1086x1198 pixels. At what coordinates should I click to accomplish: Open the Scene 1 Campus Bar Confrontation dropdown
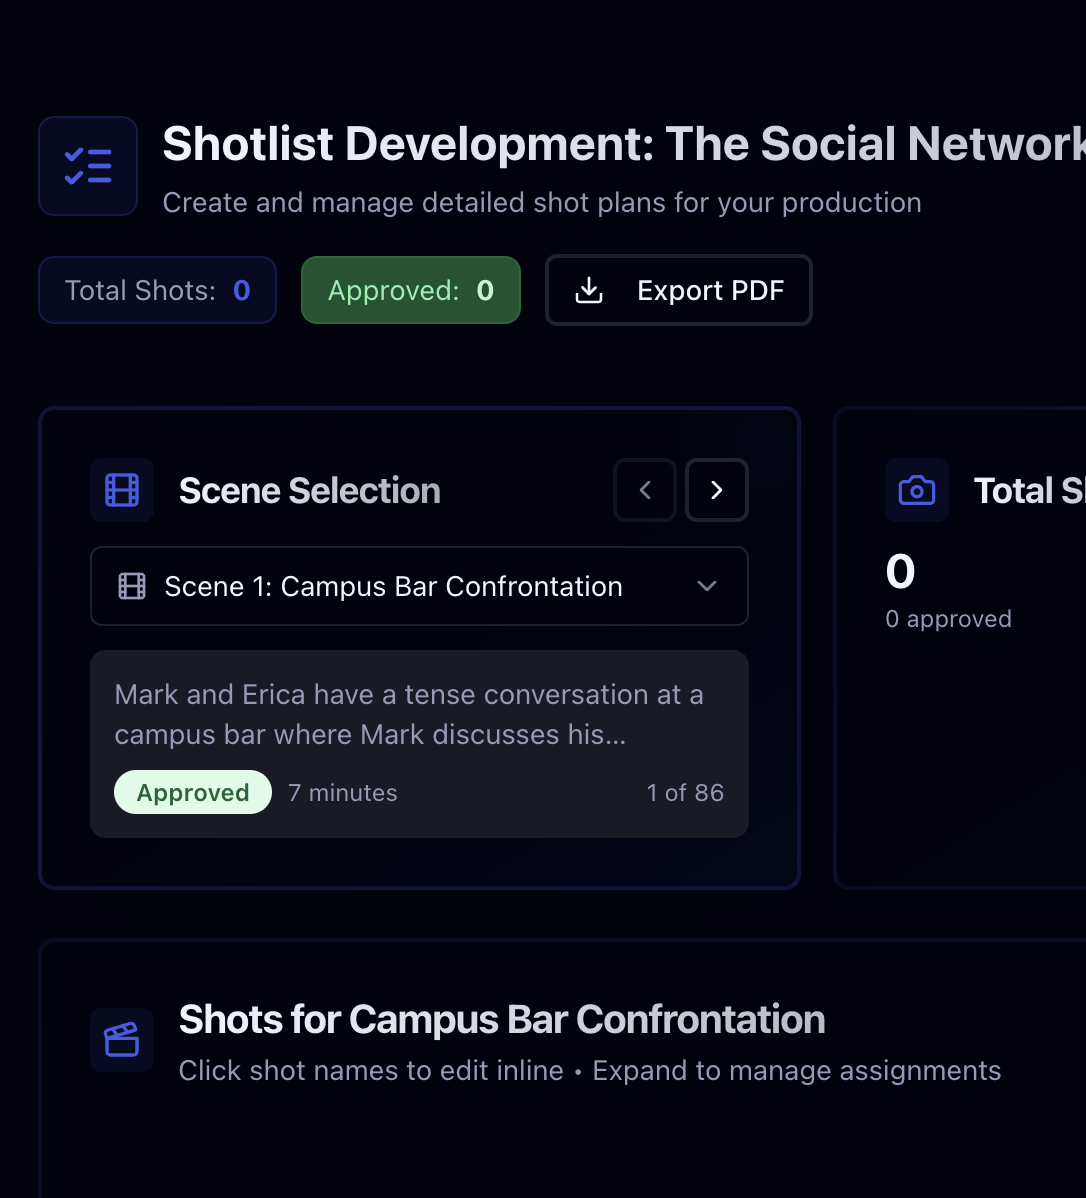(420, 586)
